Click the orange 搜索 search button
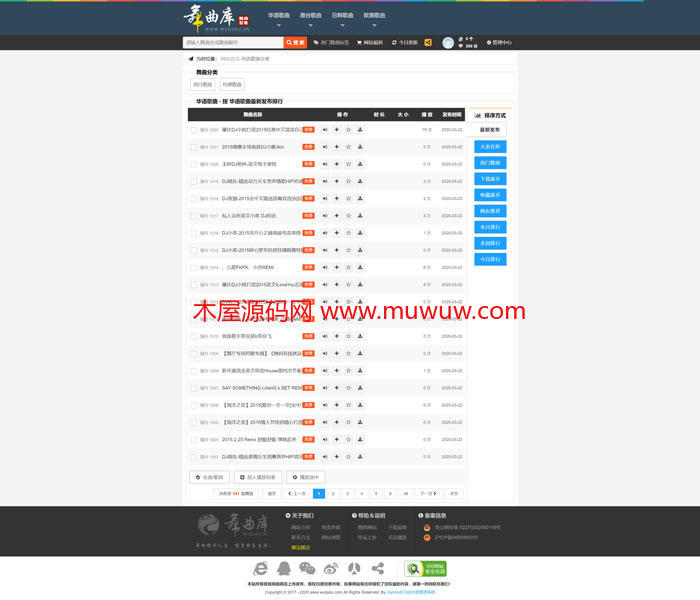The height and width of the screenshot is (600, 700). (296, 43)
